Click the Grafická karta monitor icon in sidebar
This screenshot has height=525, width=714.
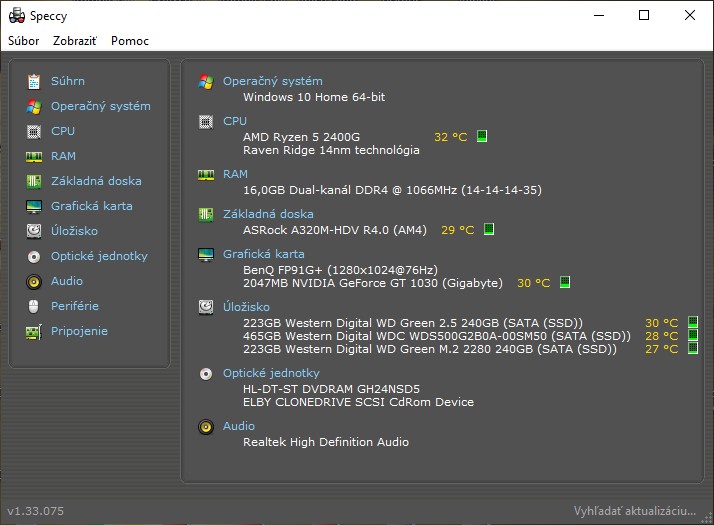point(33,206)
